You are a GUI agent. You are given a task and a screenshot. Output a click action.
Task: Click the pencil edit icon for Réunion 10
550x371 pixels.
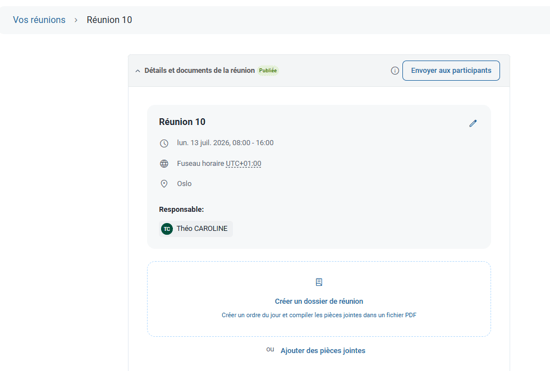click(473, 123)
